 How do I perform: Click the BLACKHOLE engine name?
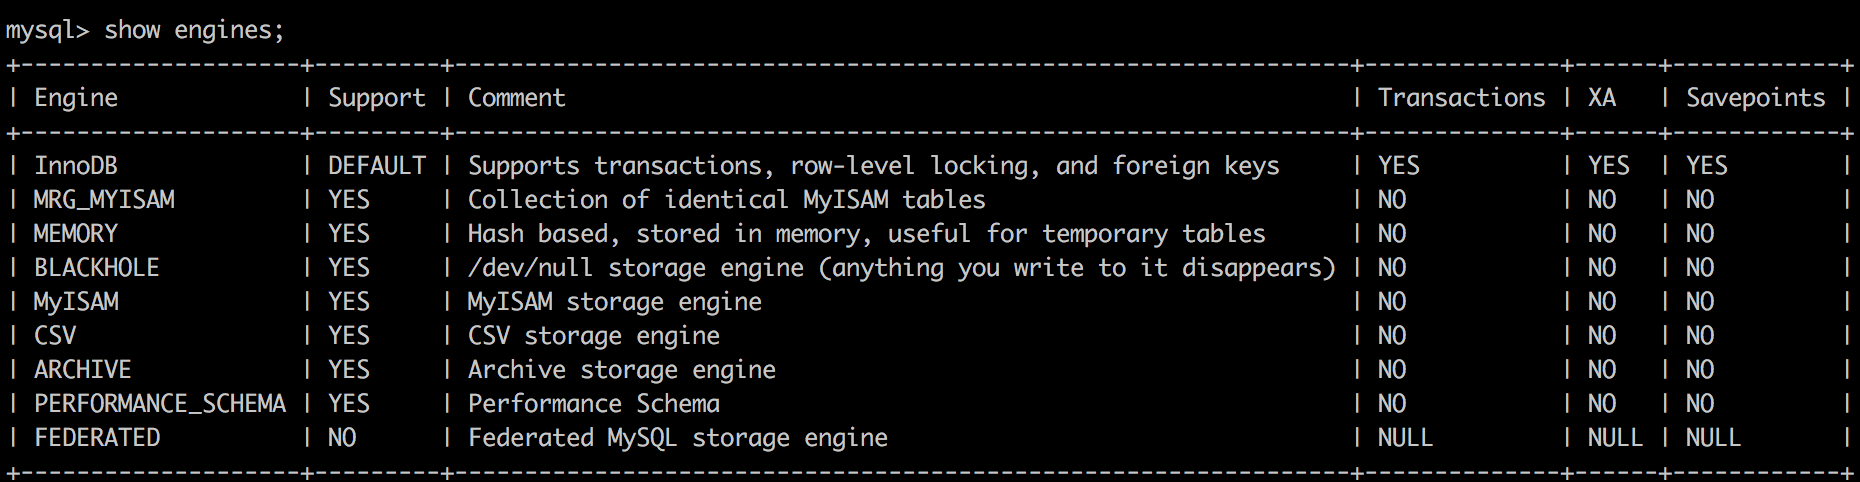tap(97, 268)
